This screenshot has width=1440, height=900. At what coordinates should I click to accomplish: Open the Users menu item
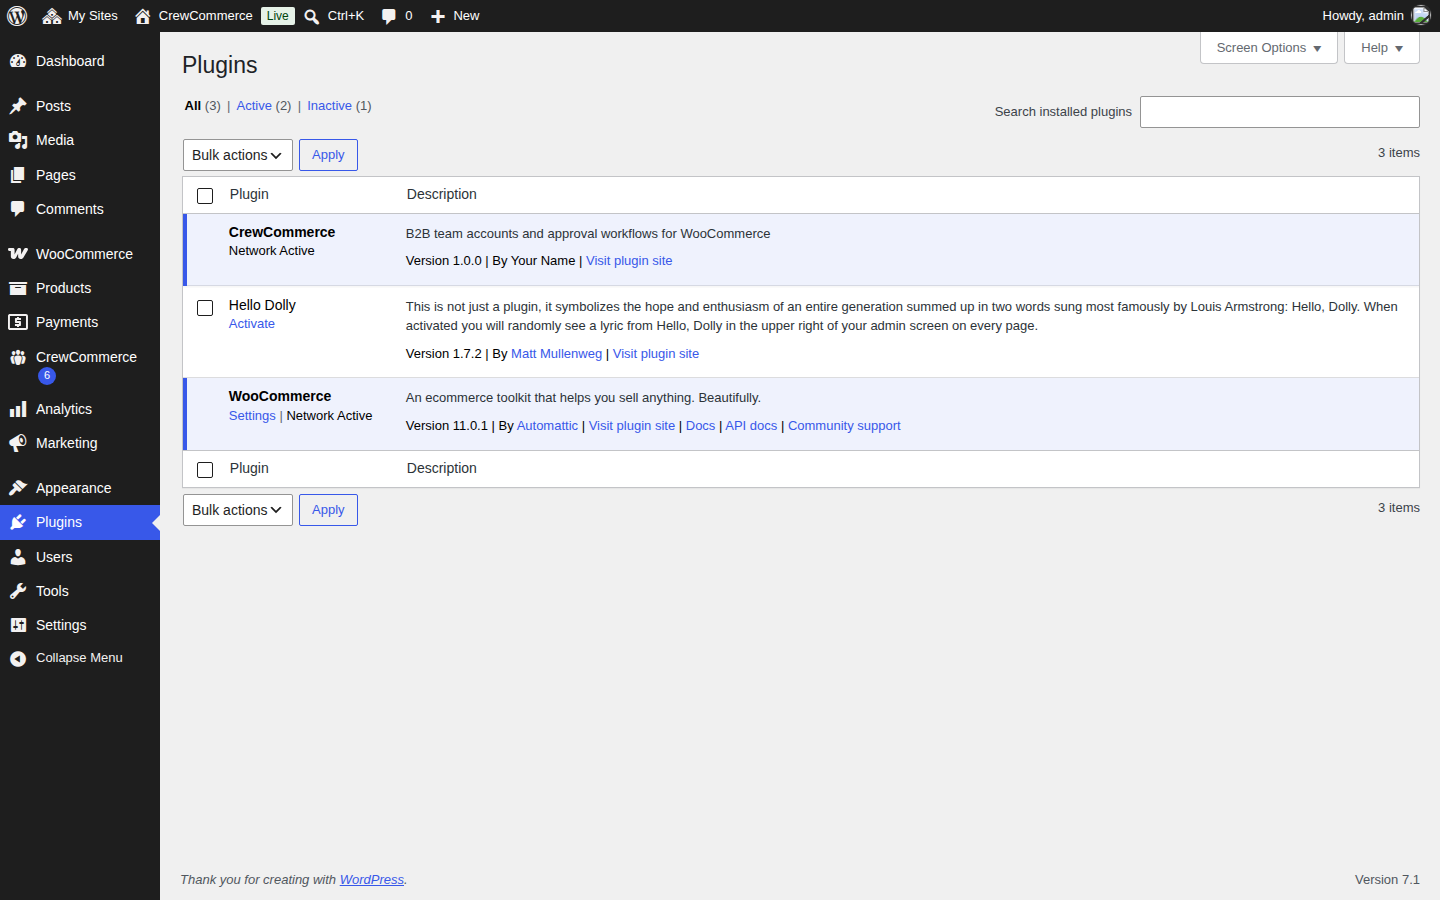click(x=80, y=557)
